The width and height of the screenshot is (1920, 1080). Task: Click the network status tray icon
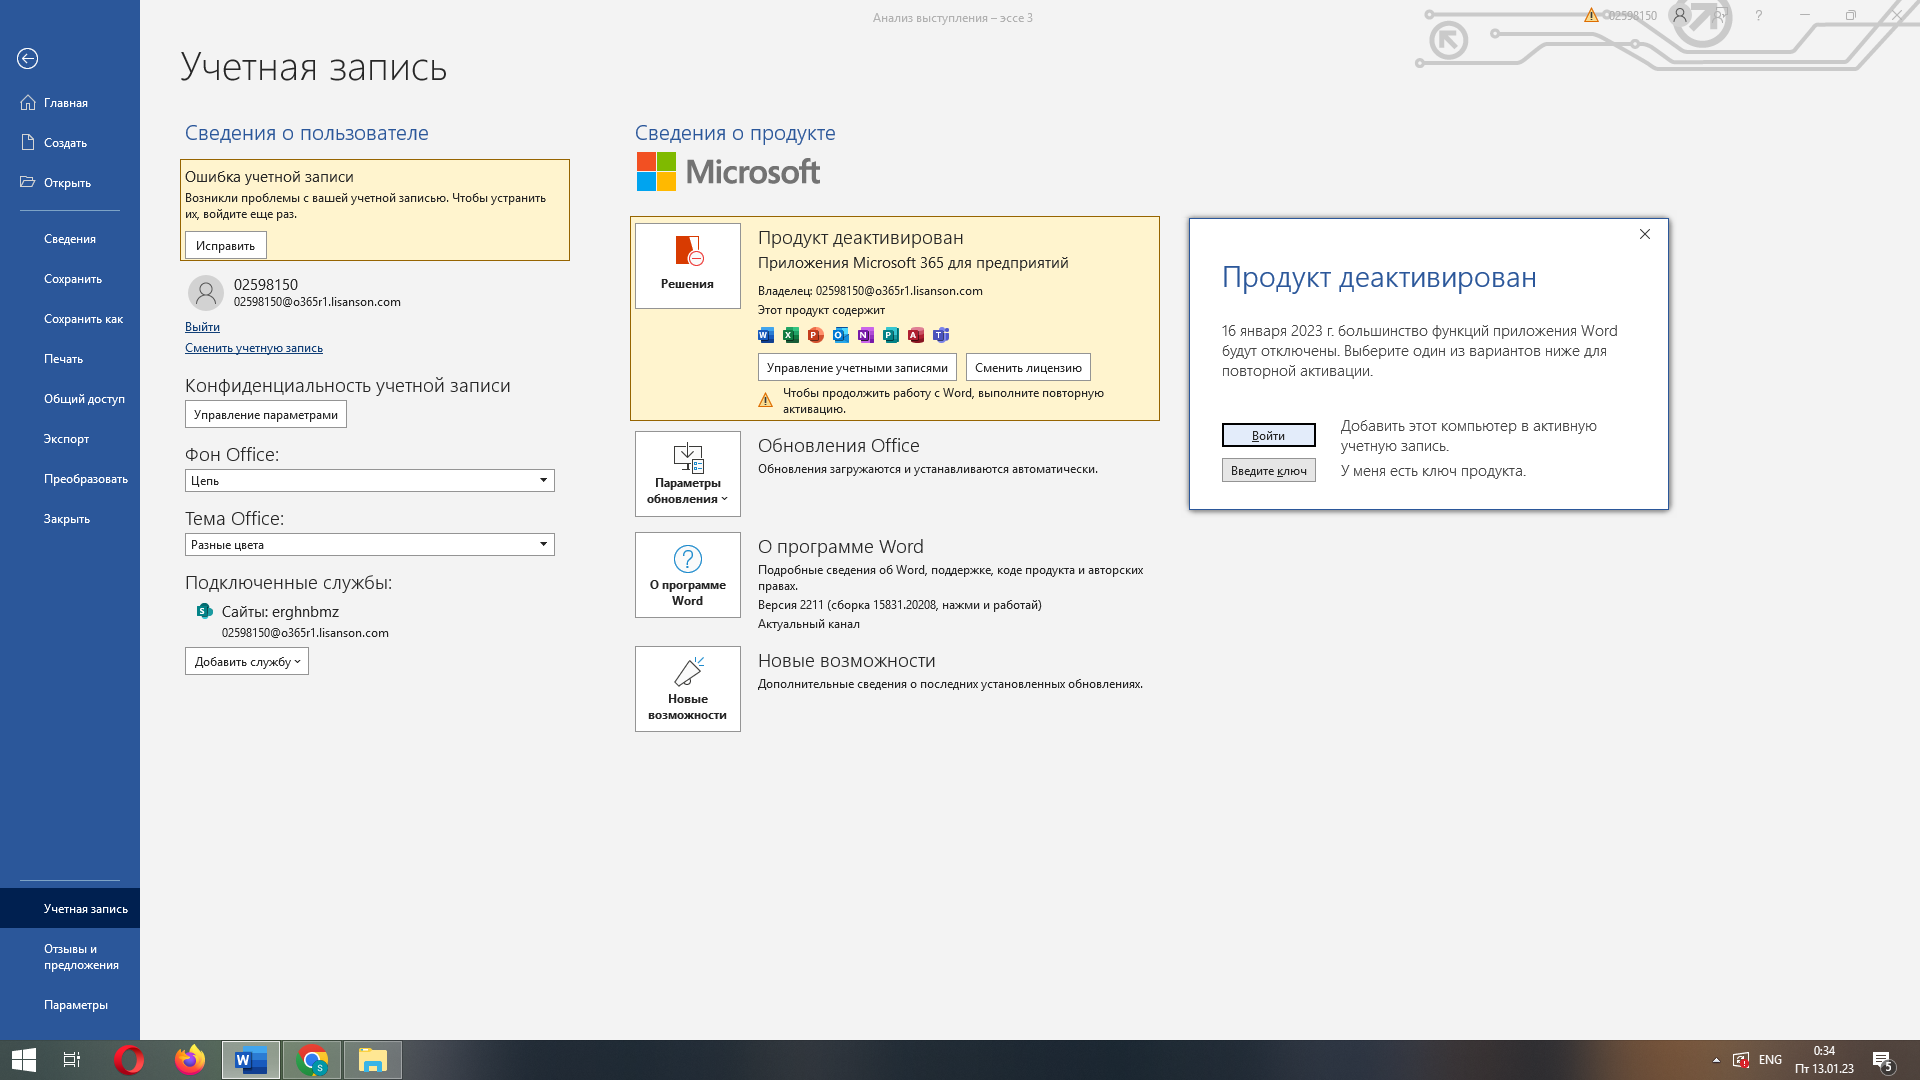click(1741, 1060)
